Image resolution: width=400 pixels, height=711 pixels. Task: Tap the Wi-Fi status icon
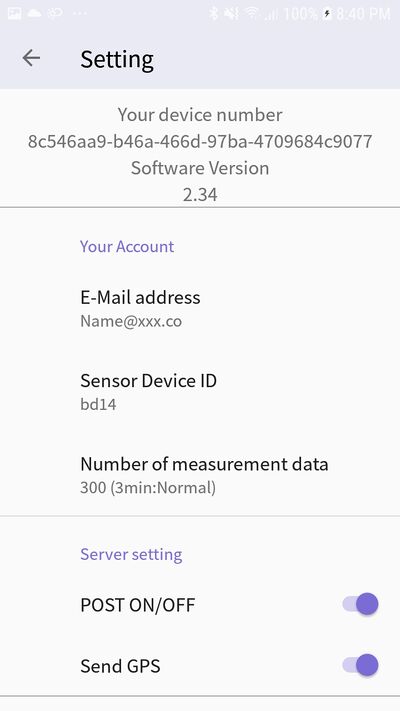252,14
